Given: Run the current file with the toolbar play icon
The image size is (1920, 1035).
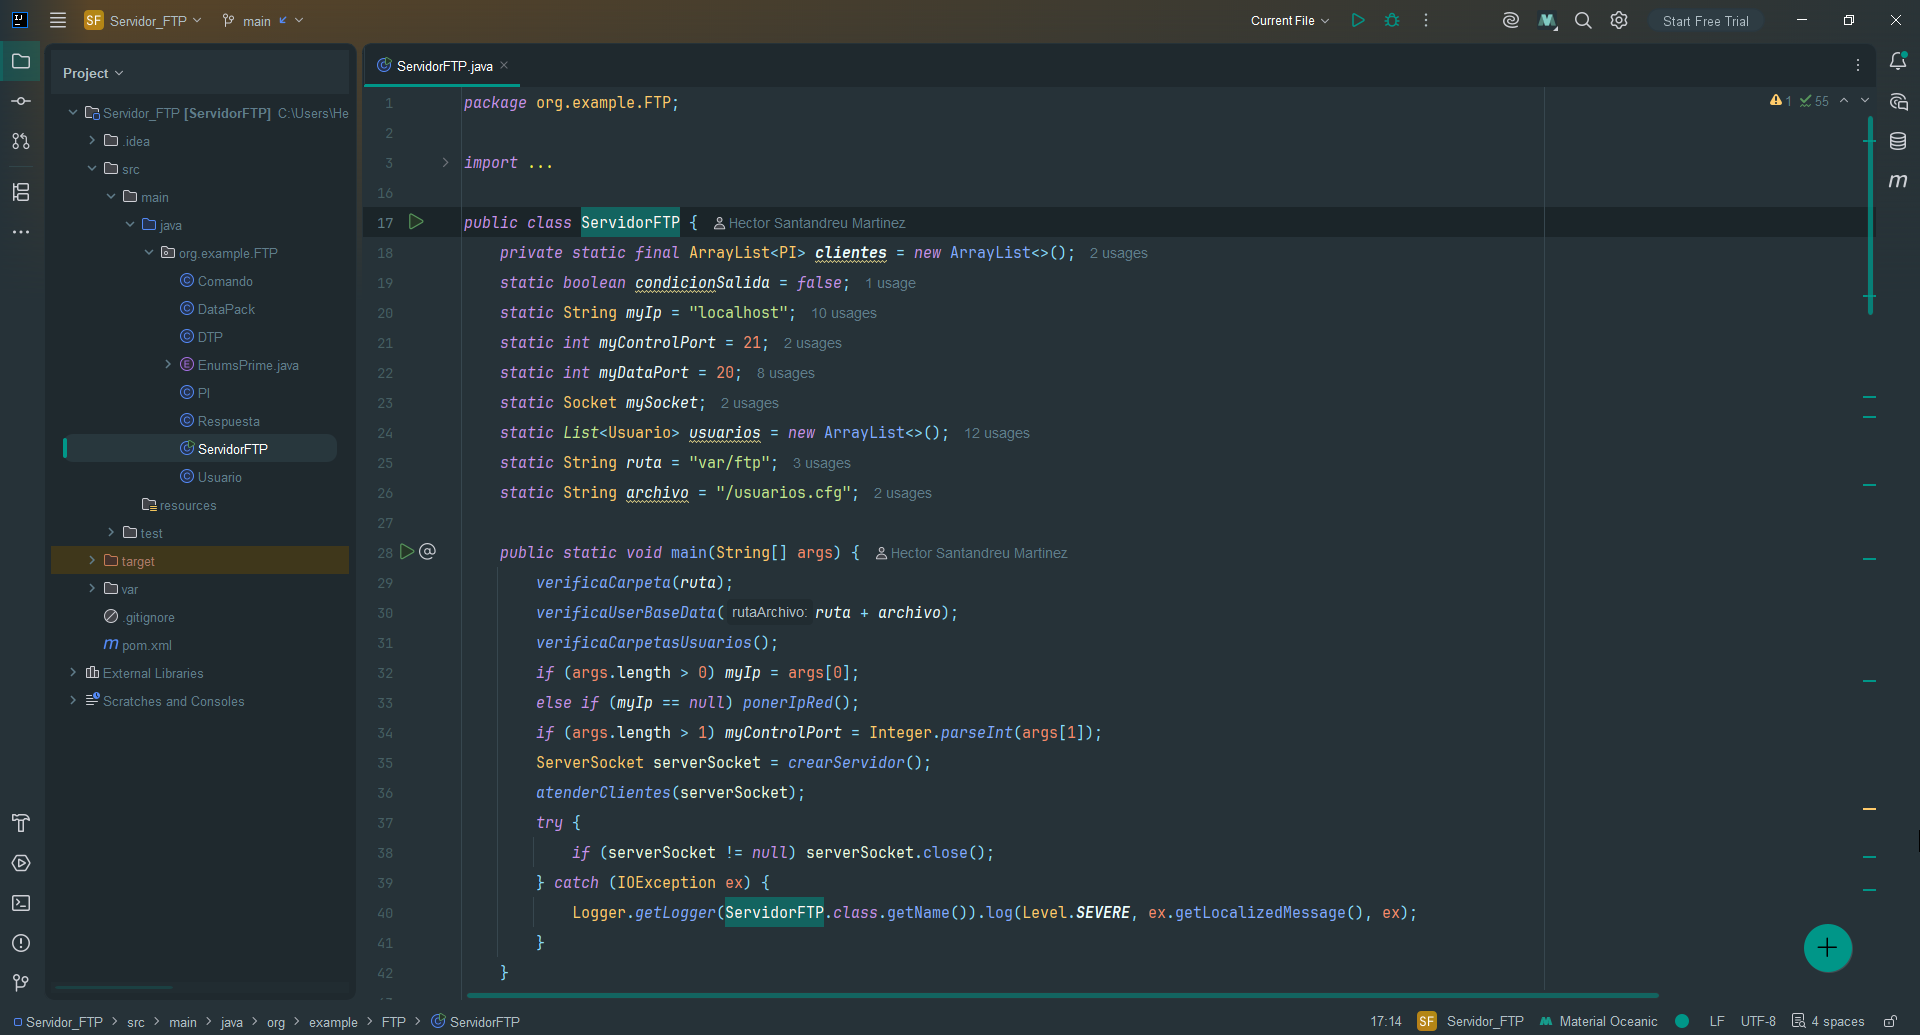Looking at the screenshot, I should click(1357, 20).
